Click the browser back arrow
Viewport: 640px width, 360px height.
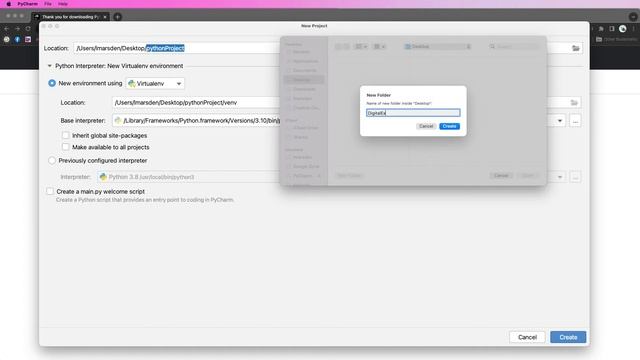click(x=7, y=29)
